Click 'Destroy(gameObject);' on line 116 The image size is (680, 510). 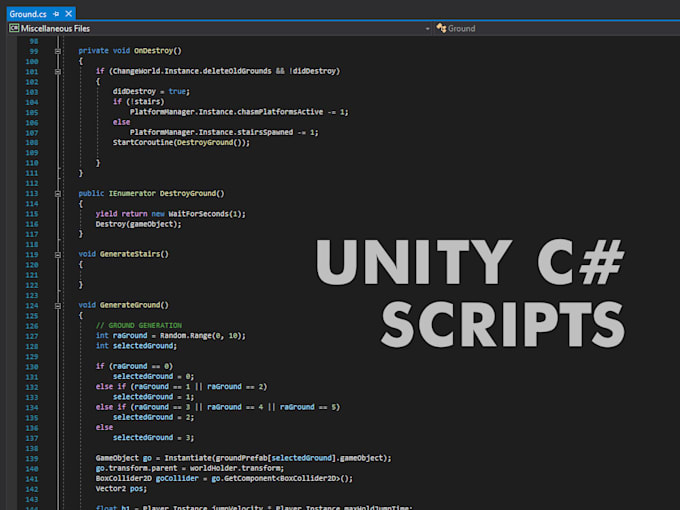pos(138,224)
